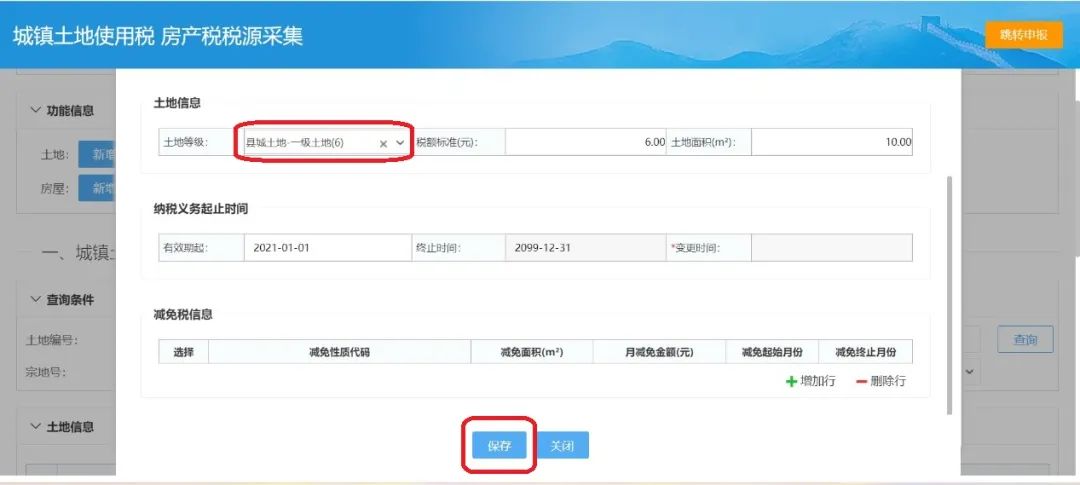Click the 减免终止月份 column header
Screen dimensions: 1080x485
click(866, 352)
